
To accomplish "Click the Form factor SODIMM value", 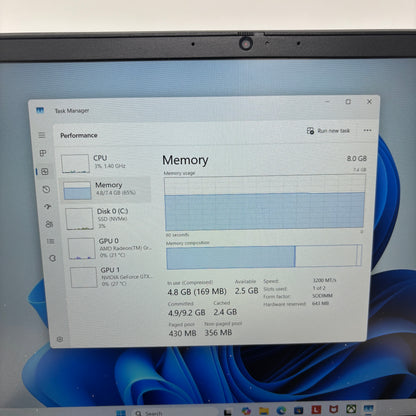I will point(322,296).
